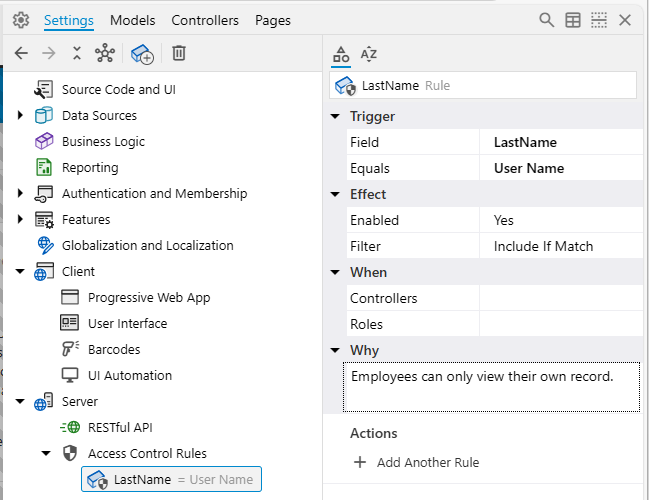Delete rule with trash icon
The height and width of the screenshot is (500, 649).
pos(179,53)
